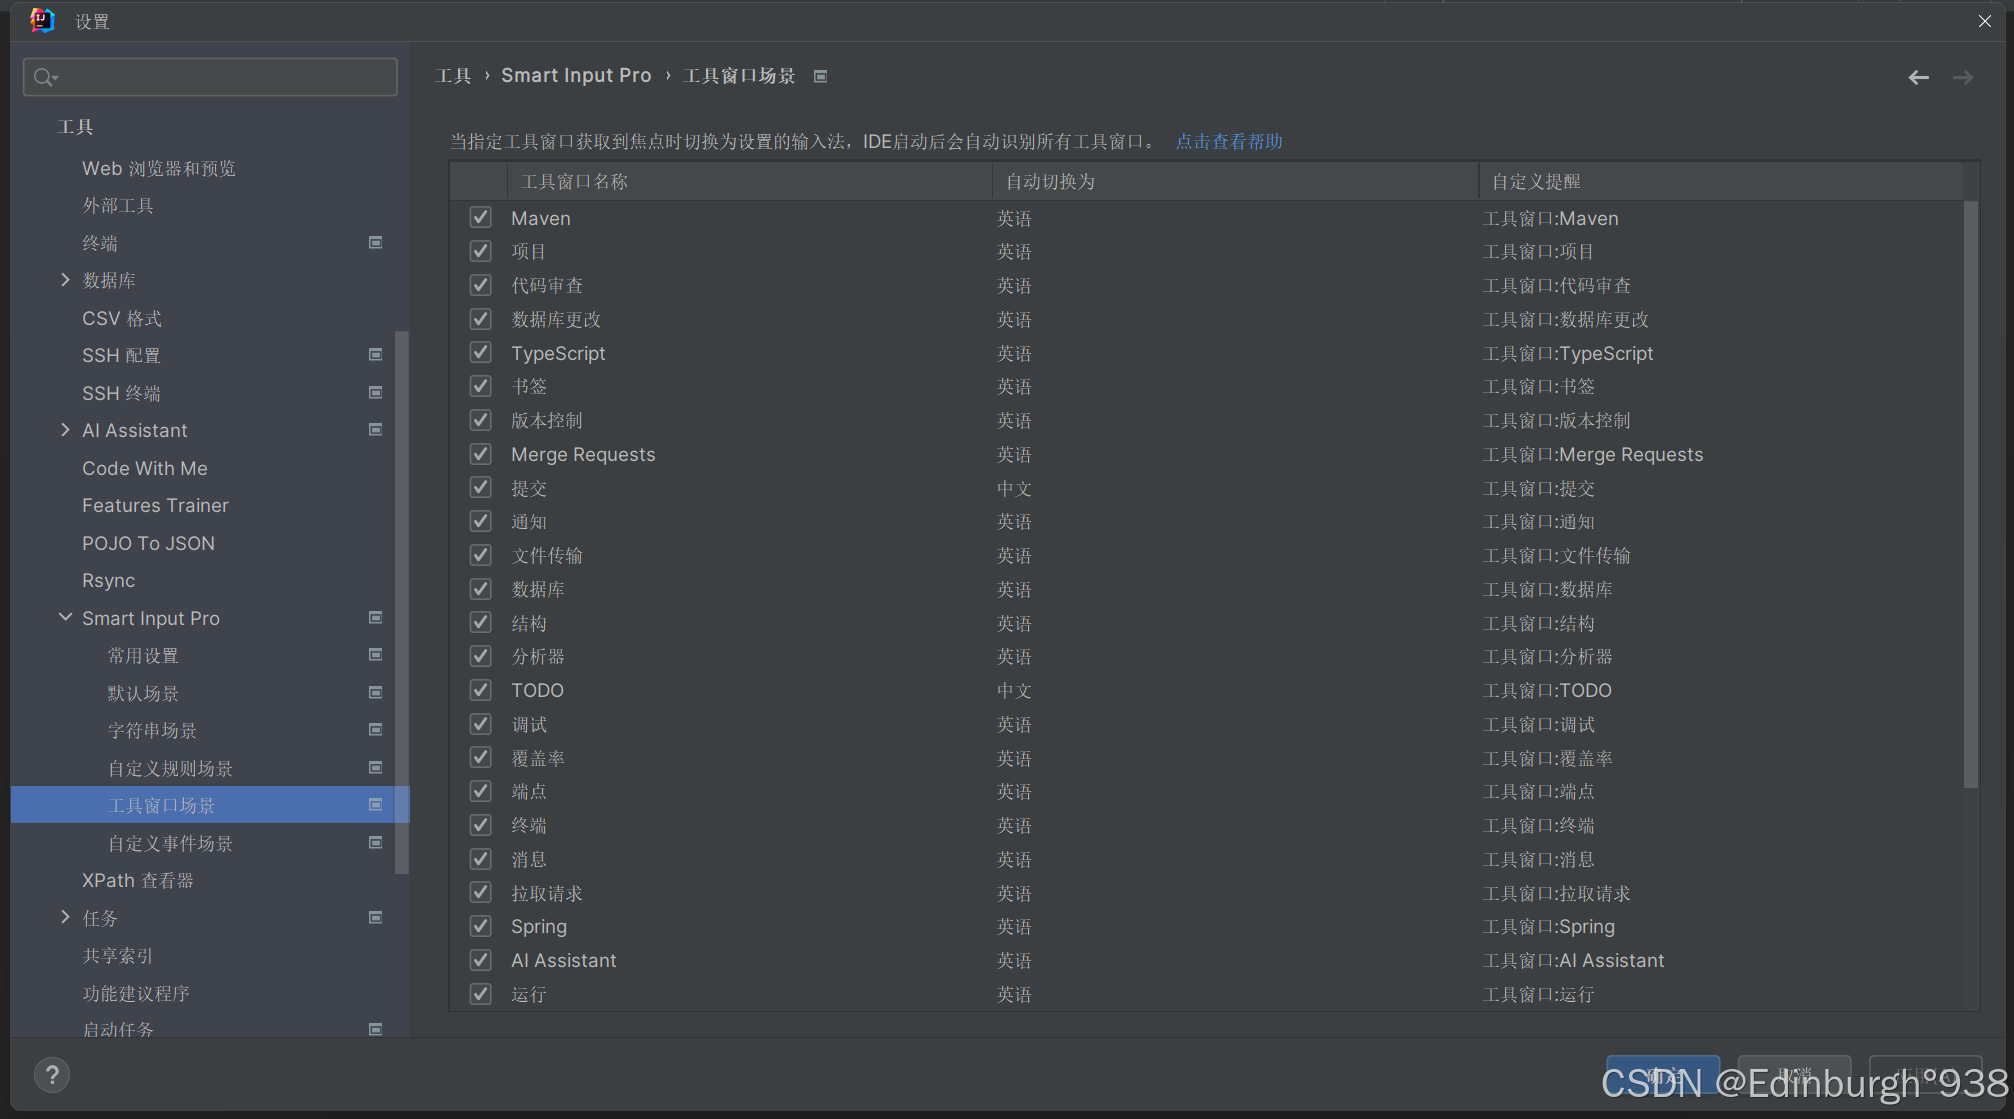Open help via the question mark icon
The width and height of the screenshot is (2014, 1119).
pyautogui.click(x=52, y=1075)
